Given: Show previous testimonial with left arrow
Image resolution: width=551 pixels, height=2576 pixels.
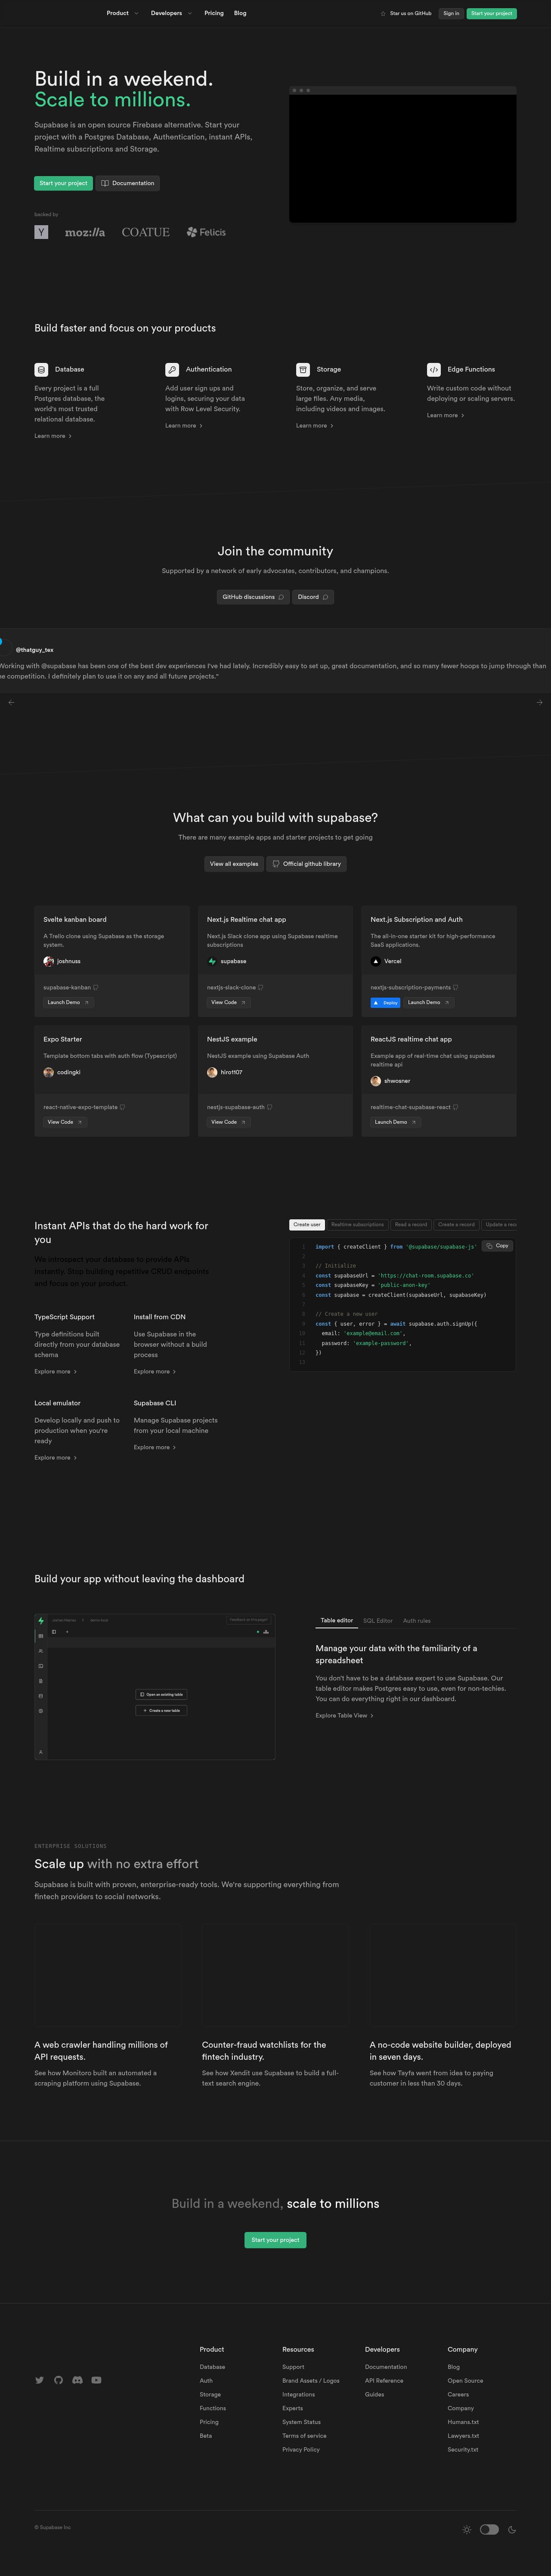Looking at the screenshot, I should coord(11,702).
